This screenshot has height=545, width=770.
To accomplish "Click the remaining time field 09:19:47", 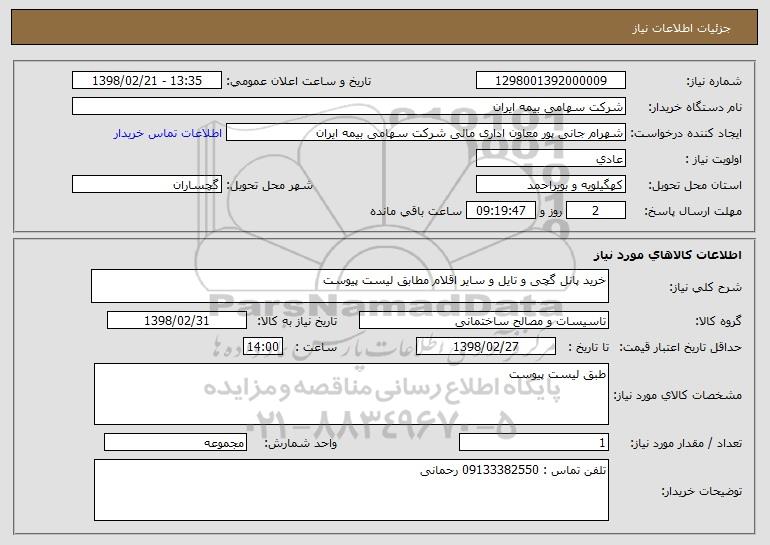I will pyautogui.click(x=500, y=210).
